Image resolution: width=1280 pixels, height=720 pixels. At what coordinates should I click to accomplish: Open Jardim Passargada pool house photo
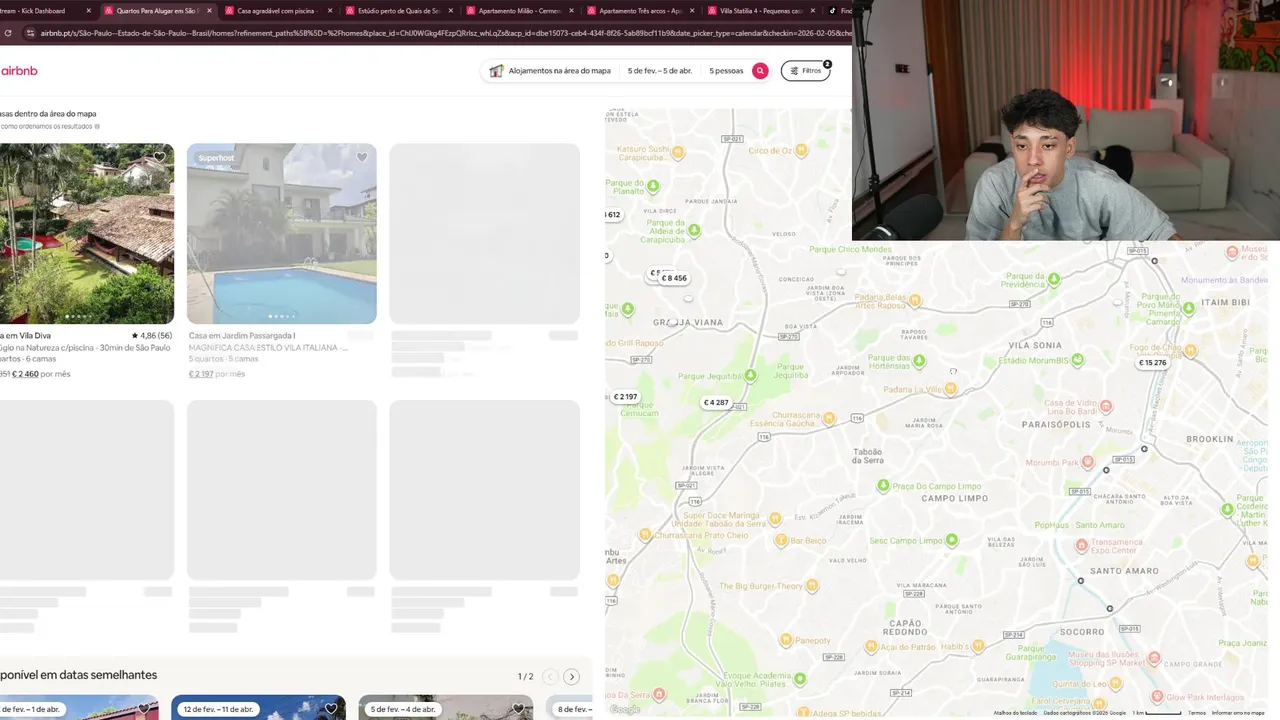tap(282, 233)
